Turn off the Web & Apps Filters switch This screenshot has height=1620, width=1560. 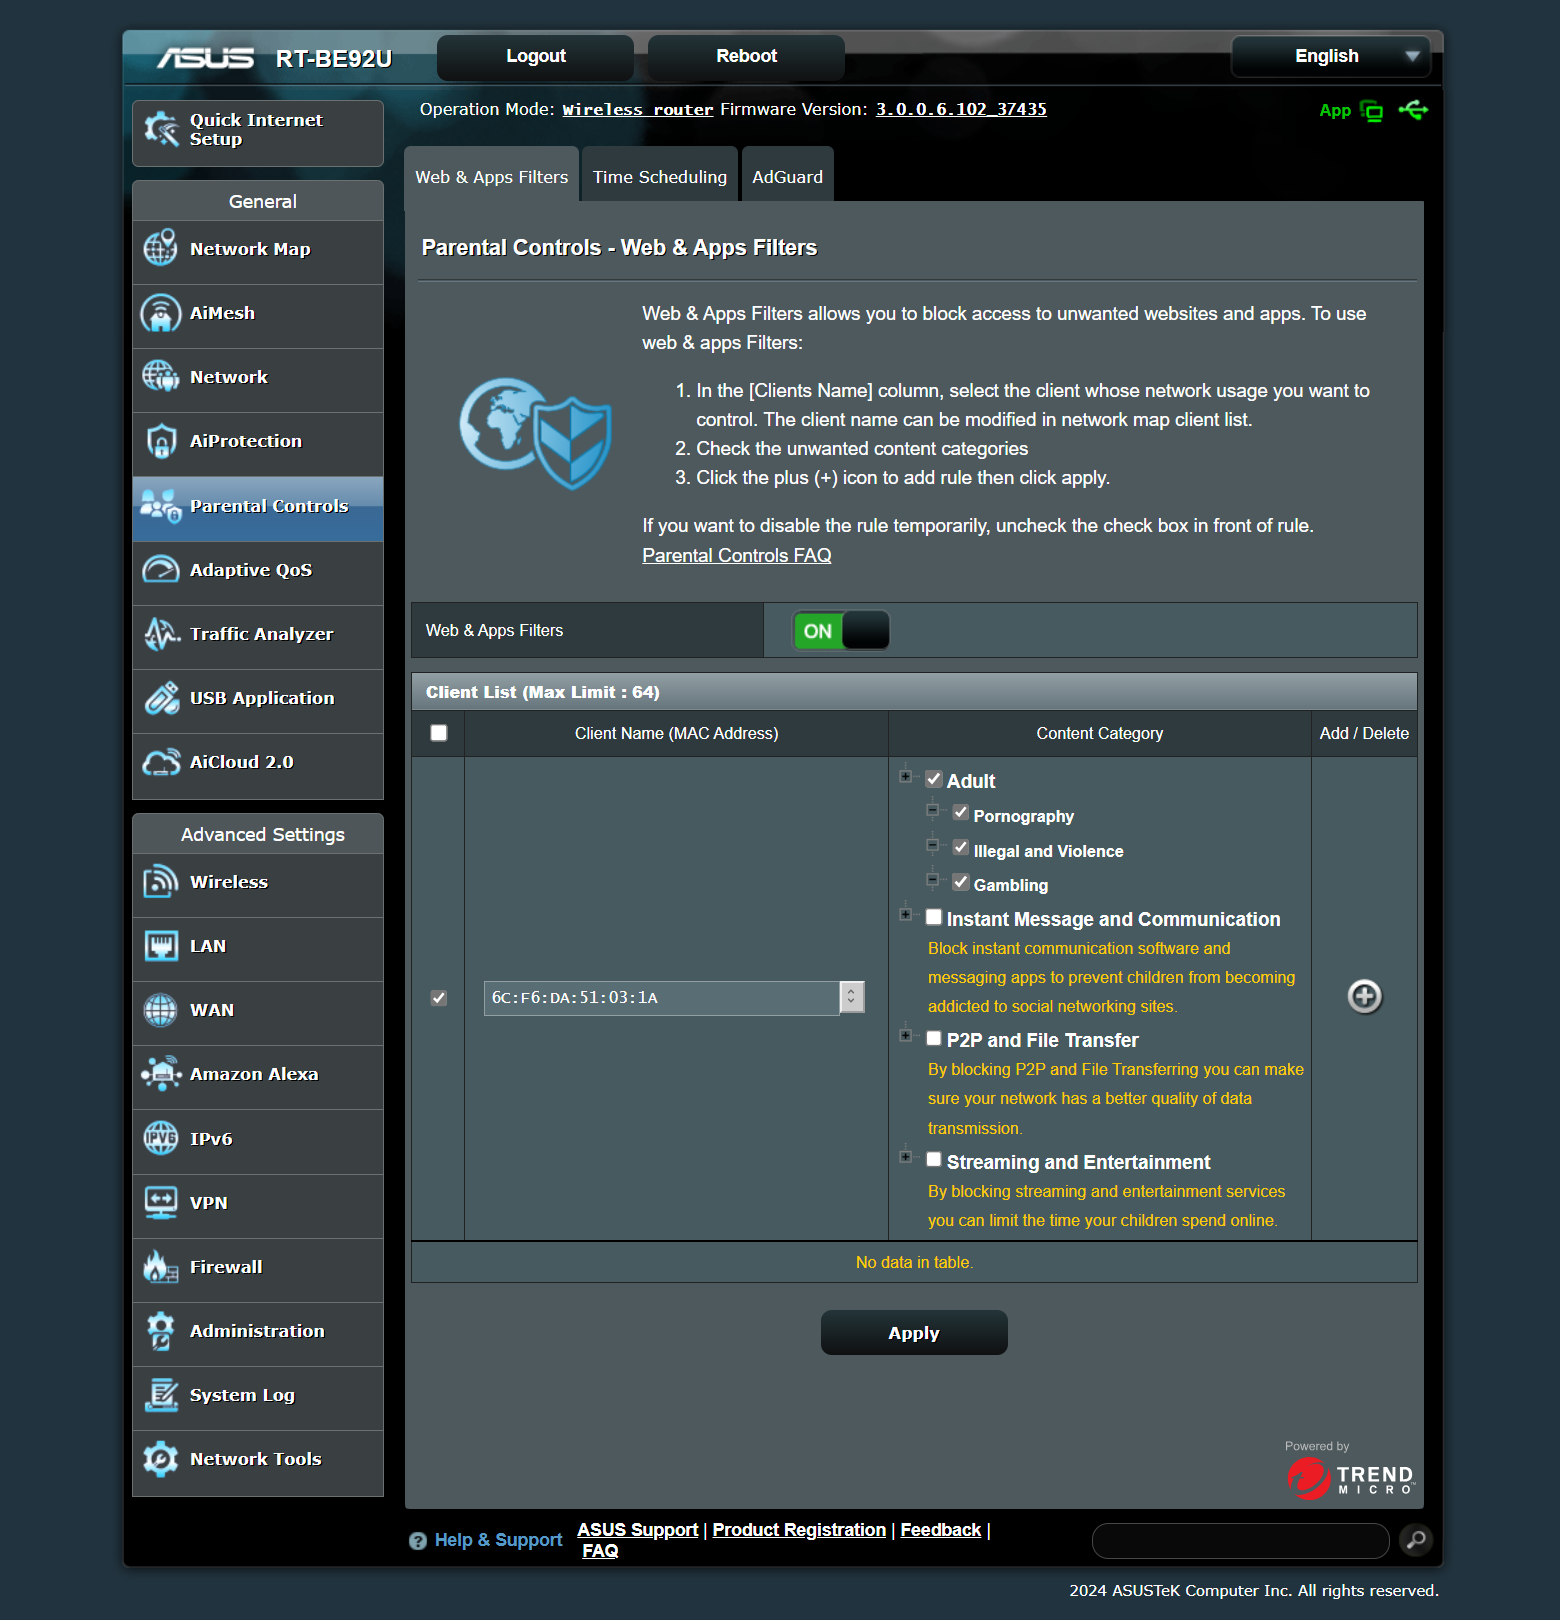point(841,631)
